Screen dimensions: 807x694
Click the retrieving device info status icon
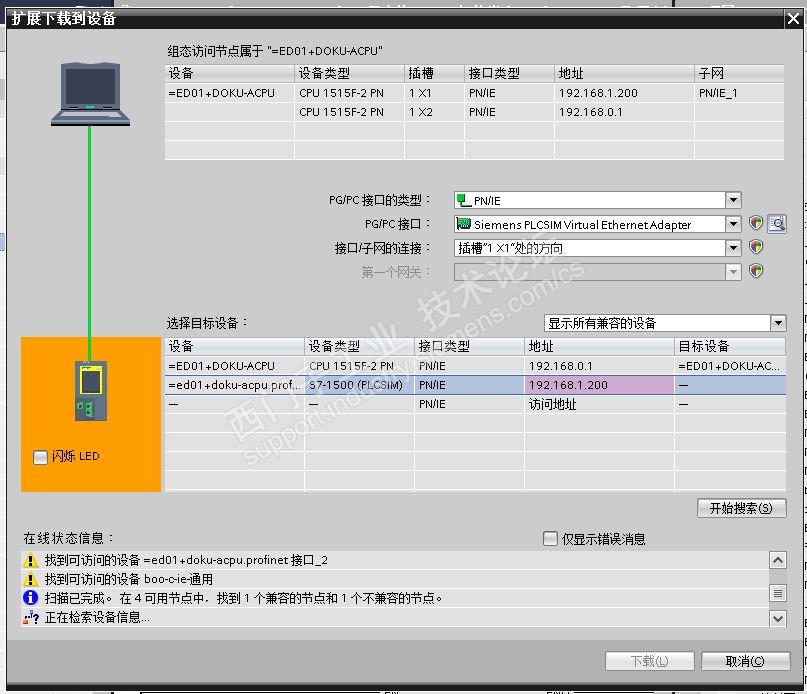coord(31,617)
